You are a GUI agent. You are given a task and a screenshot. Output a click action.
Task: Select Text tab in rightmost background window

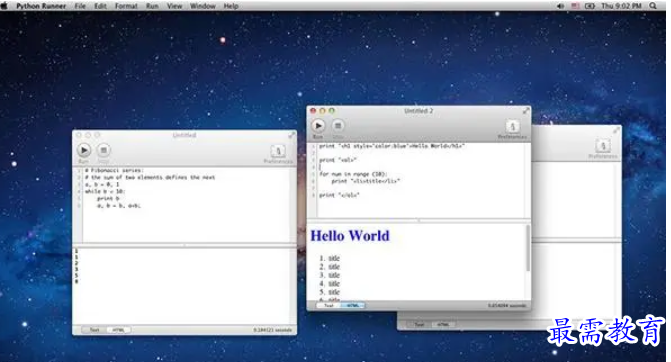pyautogui.click(x=420, y=324)
